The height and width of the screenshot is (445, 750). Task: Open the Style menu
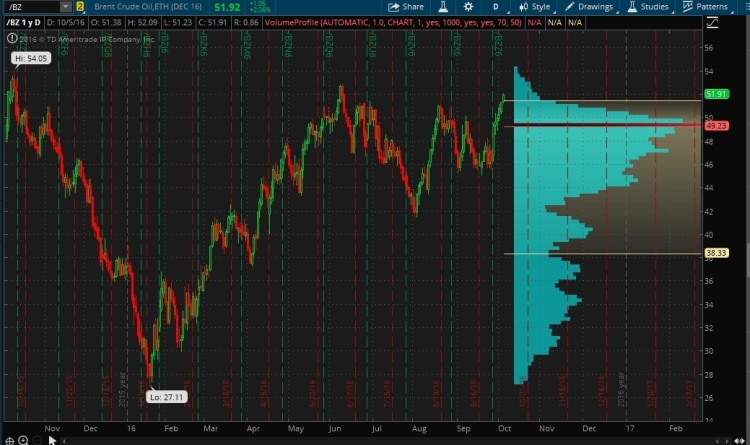534,6
